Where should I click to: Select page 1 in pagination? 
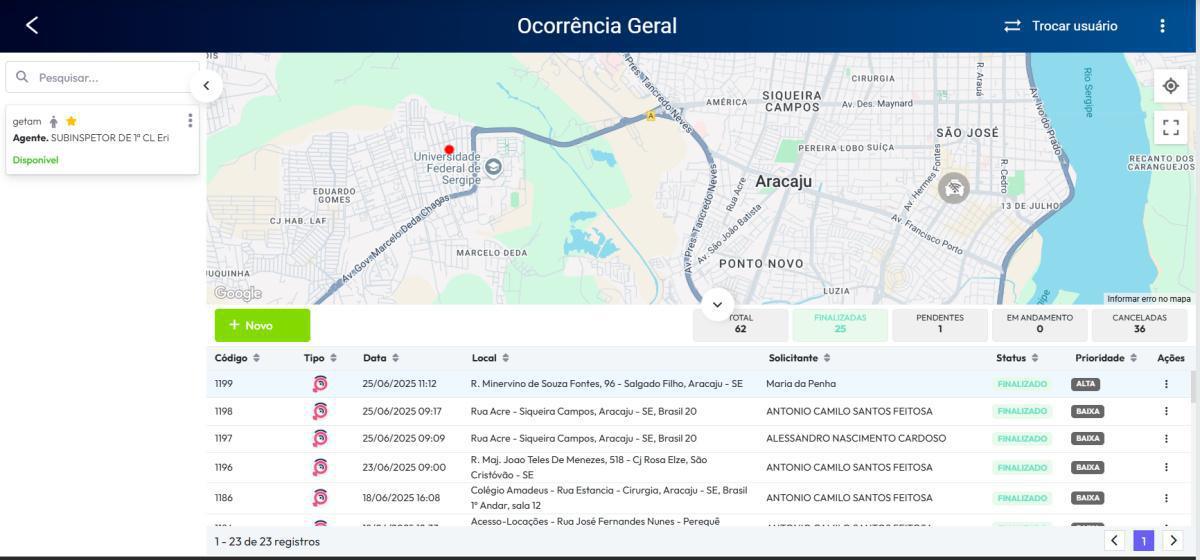[x=1144, y=541]
